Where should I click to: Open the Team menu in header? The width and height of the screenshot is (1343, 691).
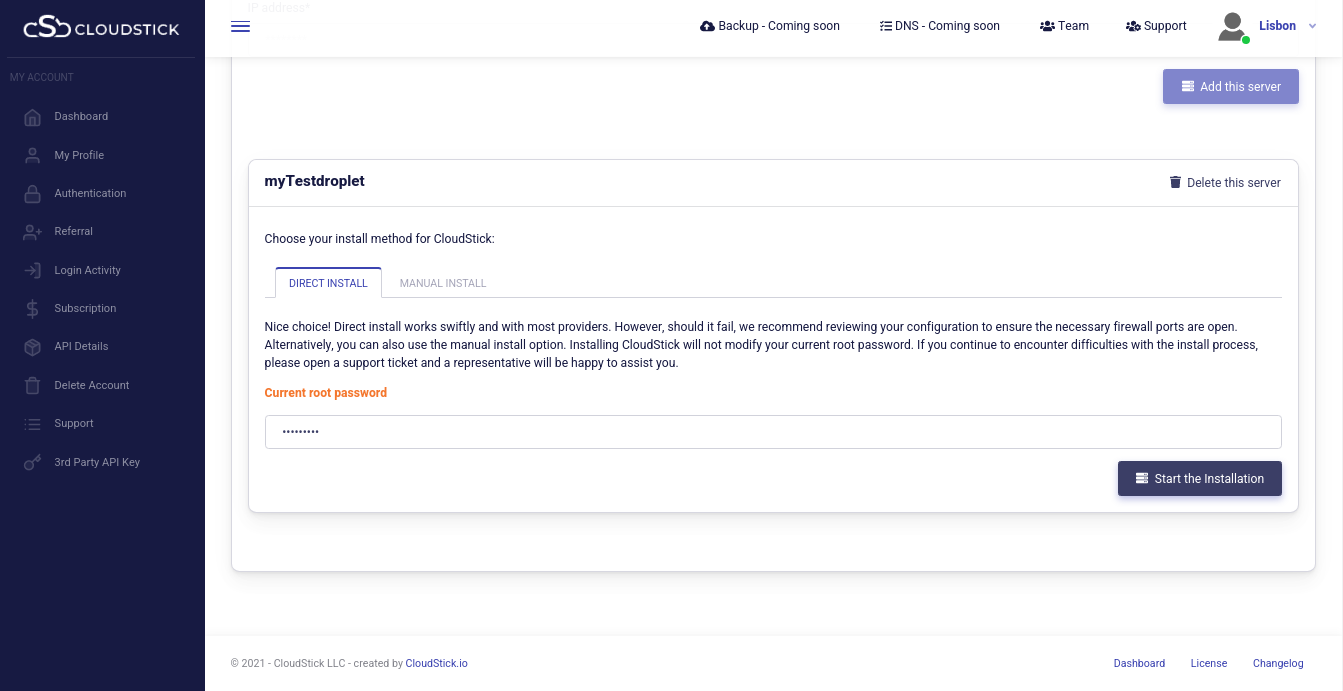(x=1064, y=26)
